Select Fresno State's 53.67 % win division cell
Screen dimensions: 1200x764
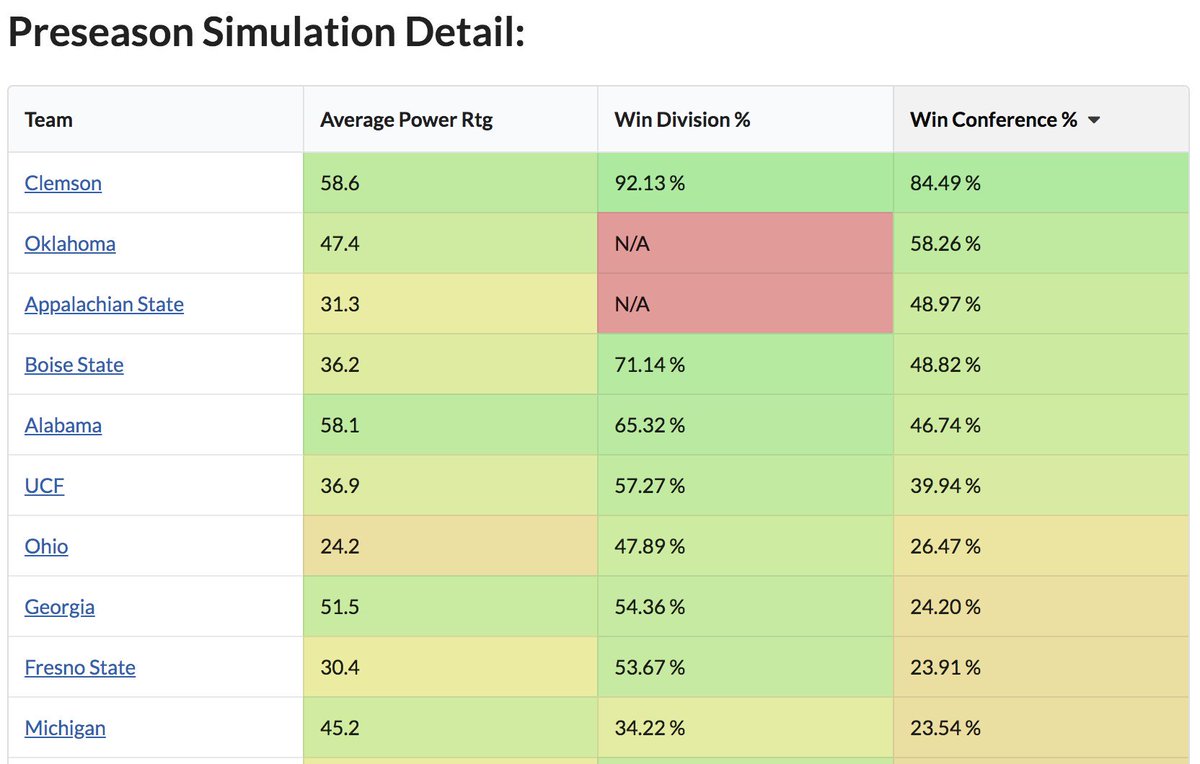(x=746, y=667)
